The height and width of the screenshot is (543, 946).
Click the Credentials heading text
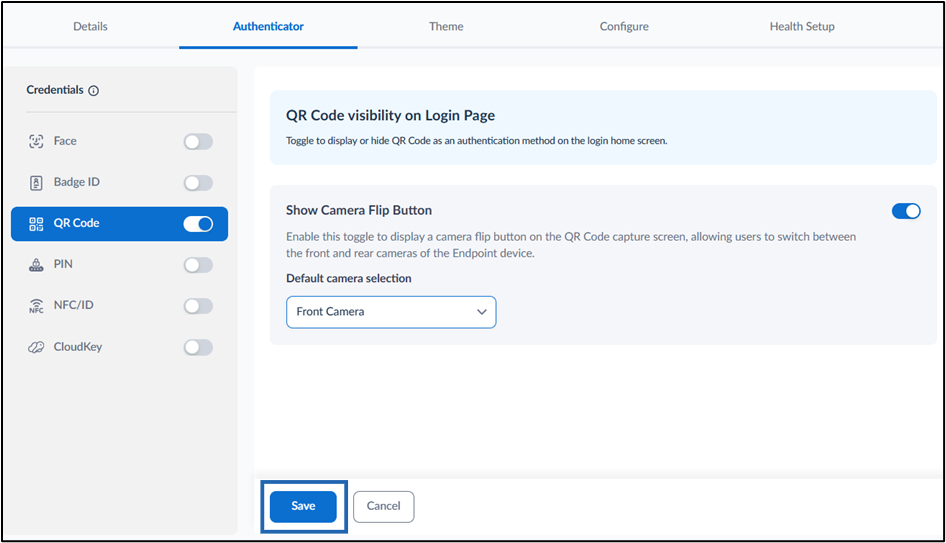(x=55, y=90)
